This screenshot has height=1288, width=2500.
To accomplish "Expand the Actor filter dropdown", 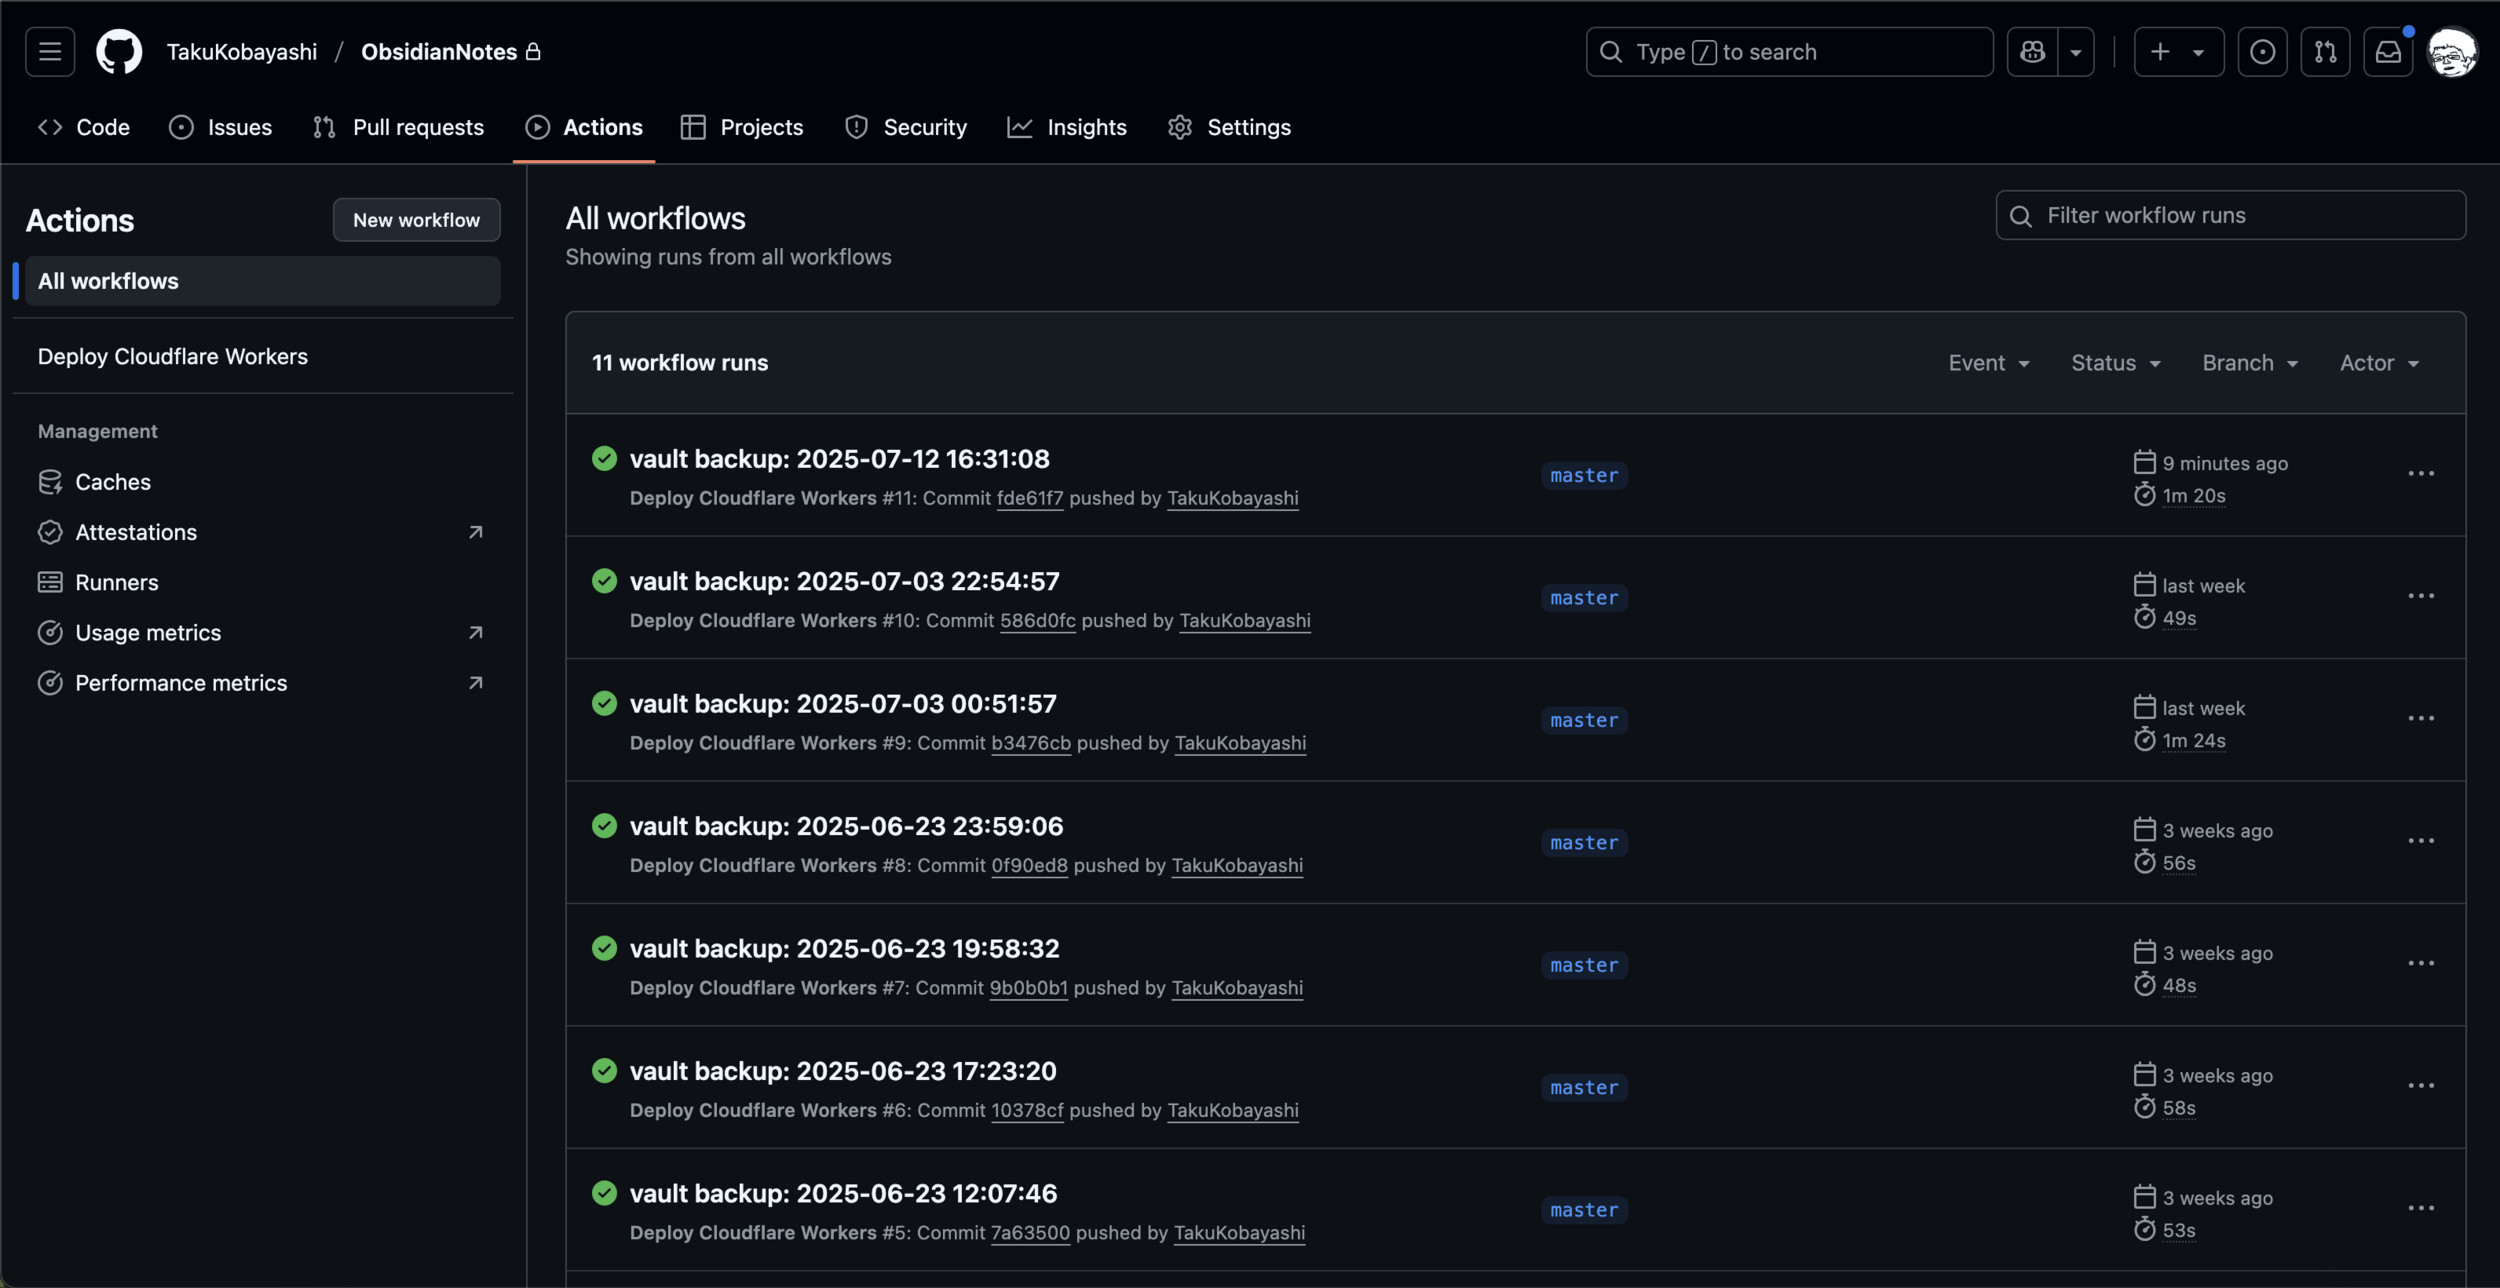I will [2378, 363].
